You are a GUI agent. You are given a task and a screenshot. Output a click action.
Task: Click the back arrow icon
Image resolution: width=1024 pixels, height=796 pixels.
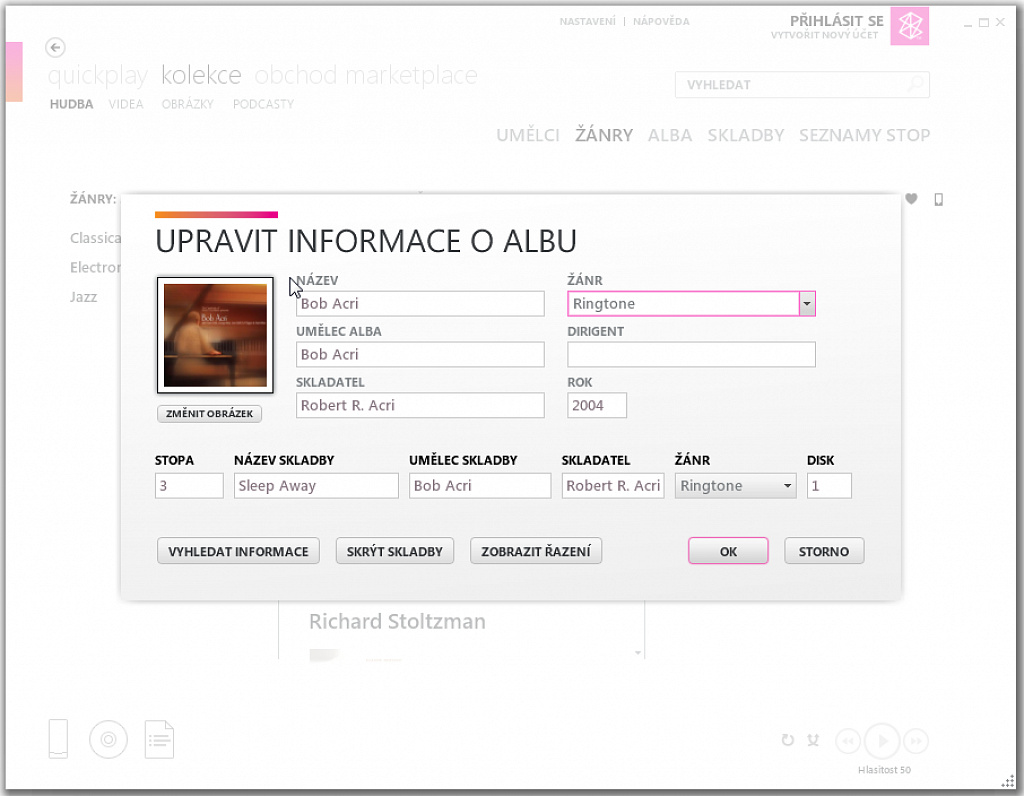(56, 48)
